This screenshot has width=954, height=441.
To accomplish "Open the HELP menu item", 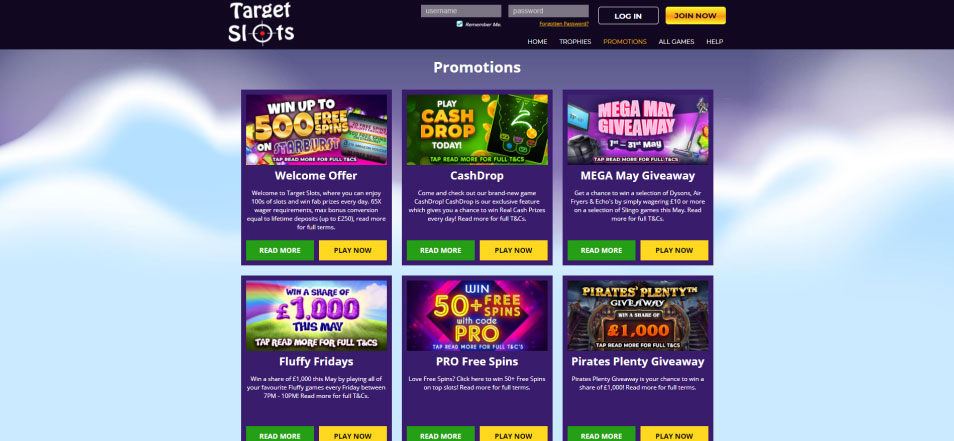I will click(x=714, y=42).
